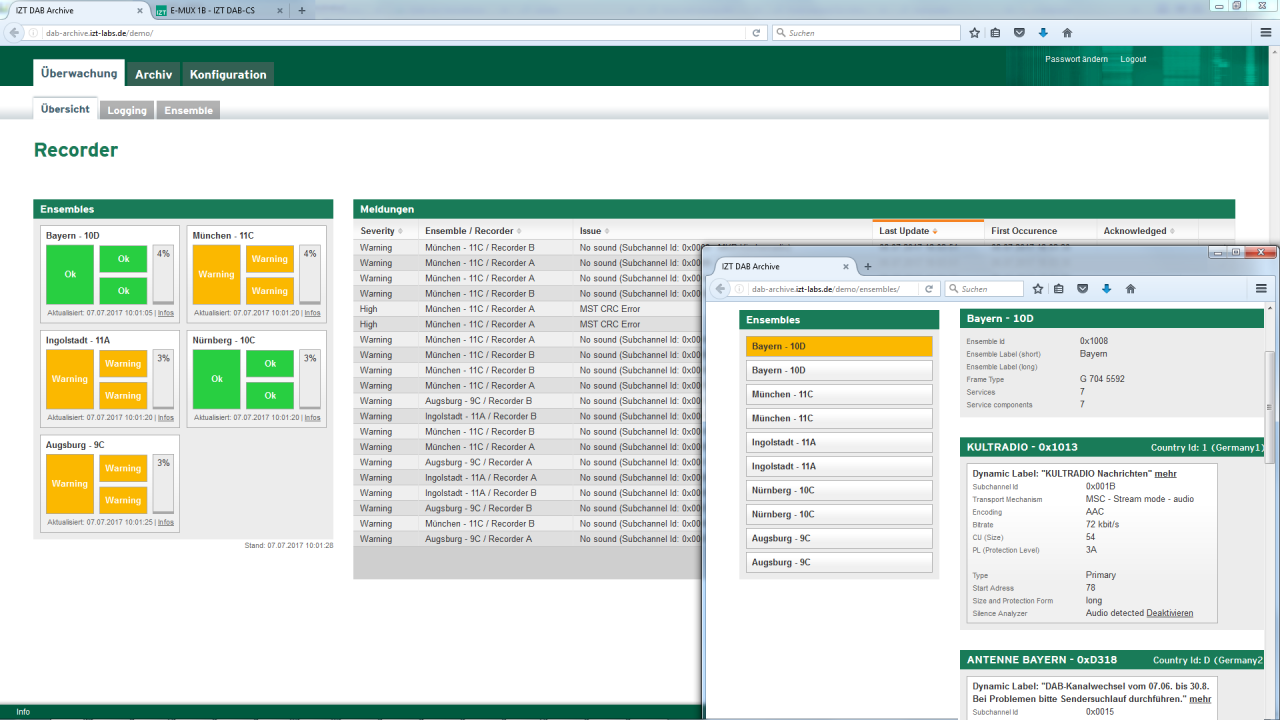Open the hamburger menu in the front window
Screen dimensions: 1280x720
(1262, 289)
